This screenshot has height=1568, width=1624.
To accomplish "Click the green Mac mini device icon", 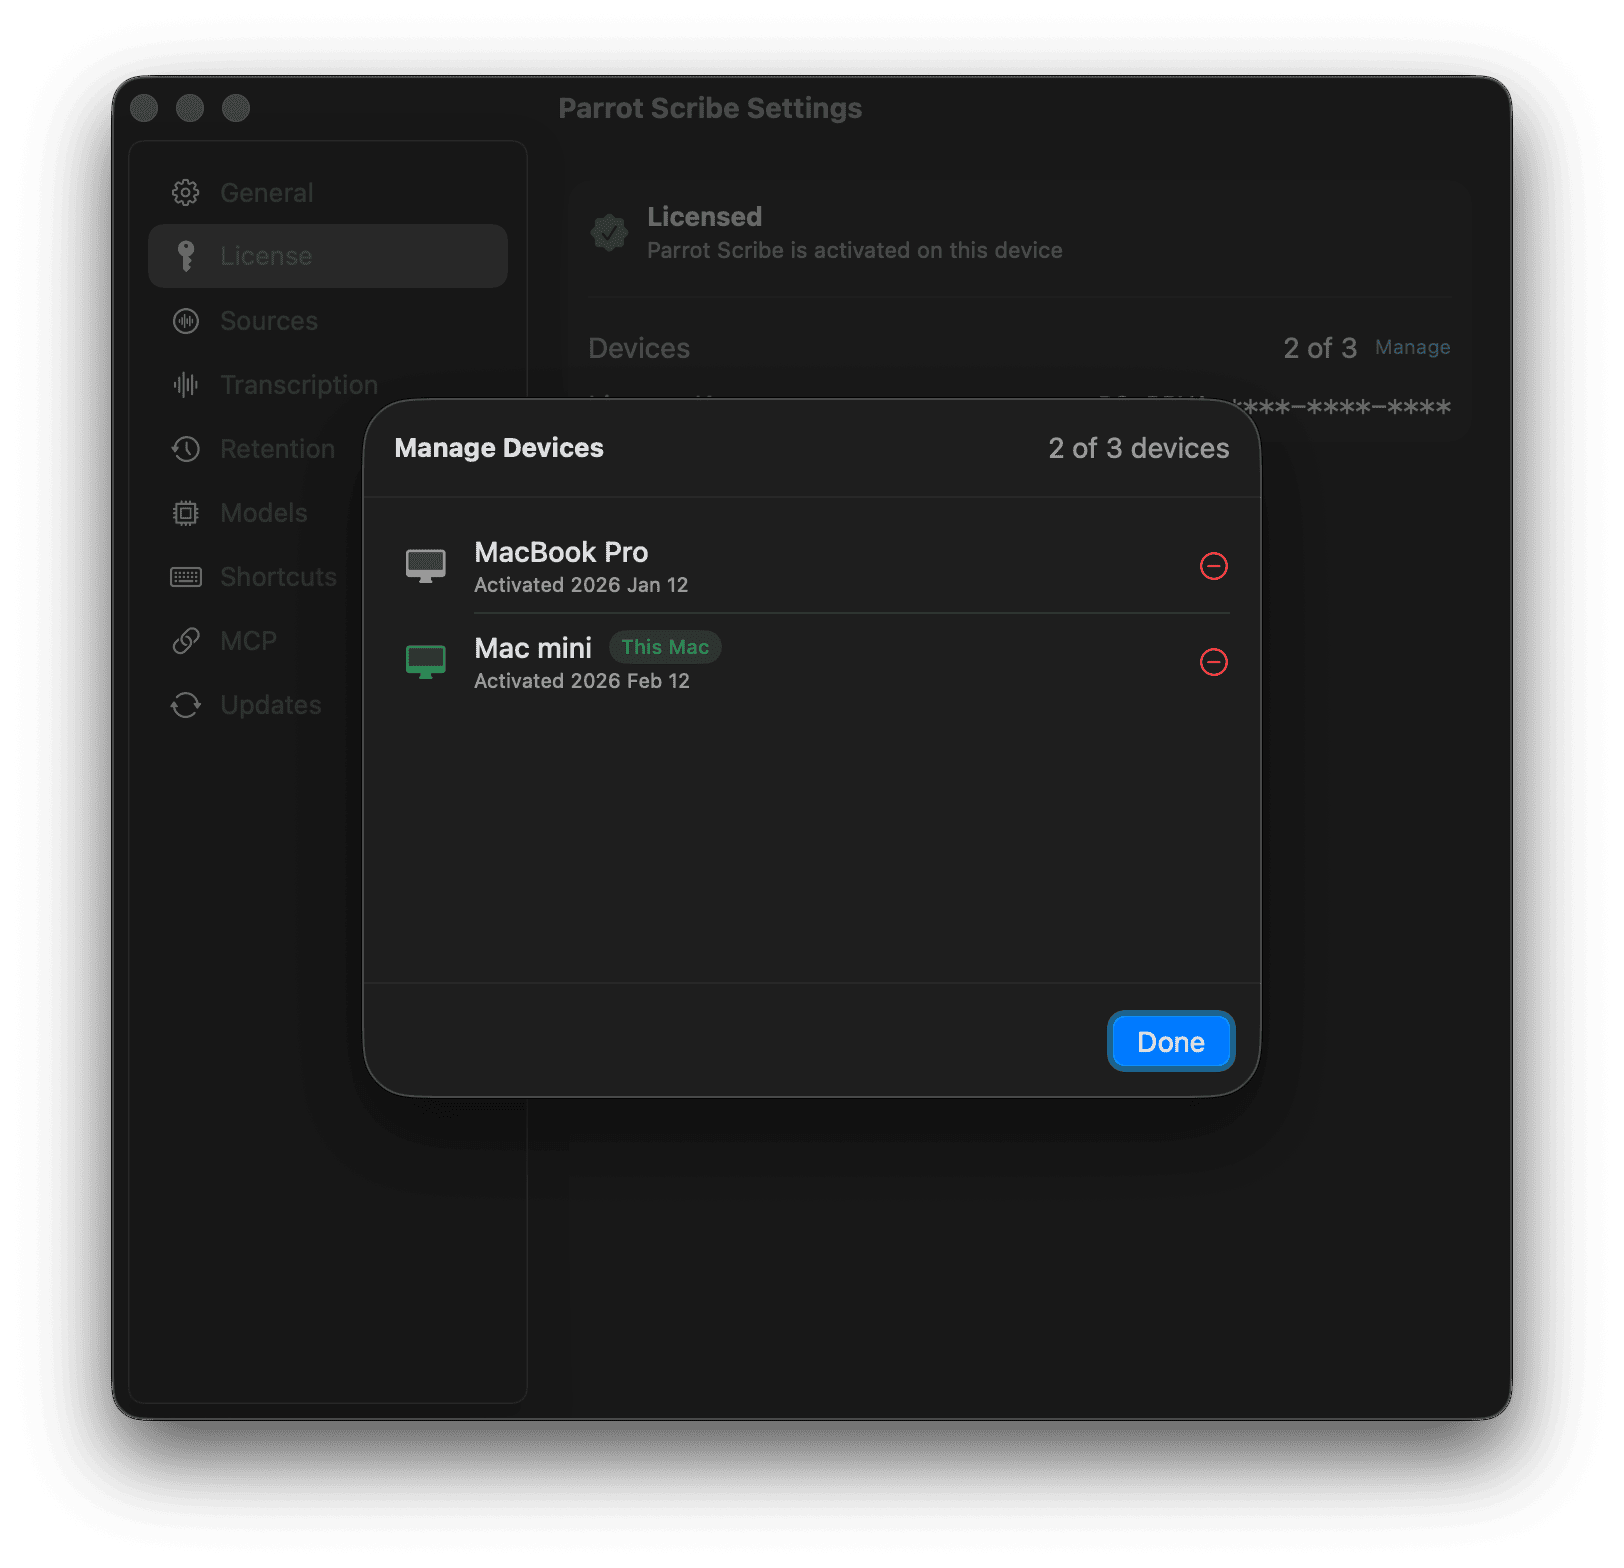I will coord(426,661).
